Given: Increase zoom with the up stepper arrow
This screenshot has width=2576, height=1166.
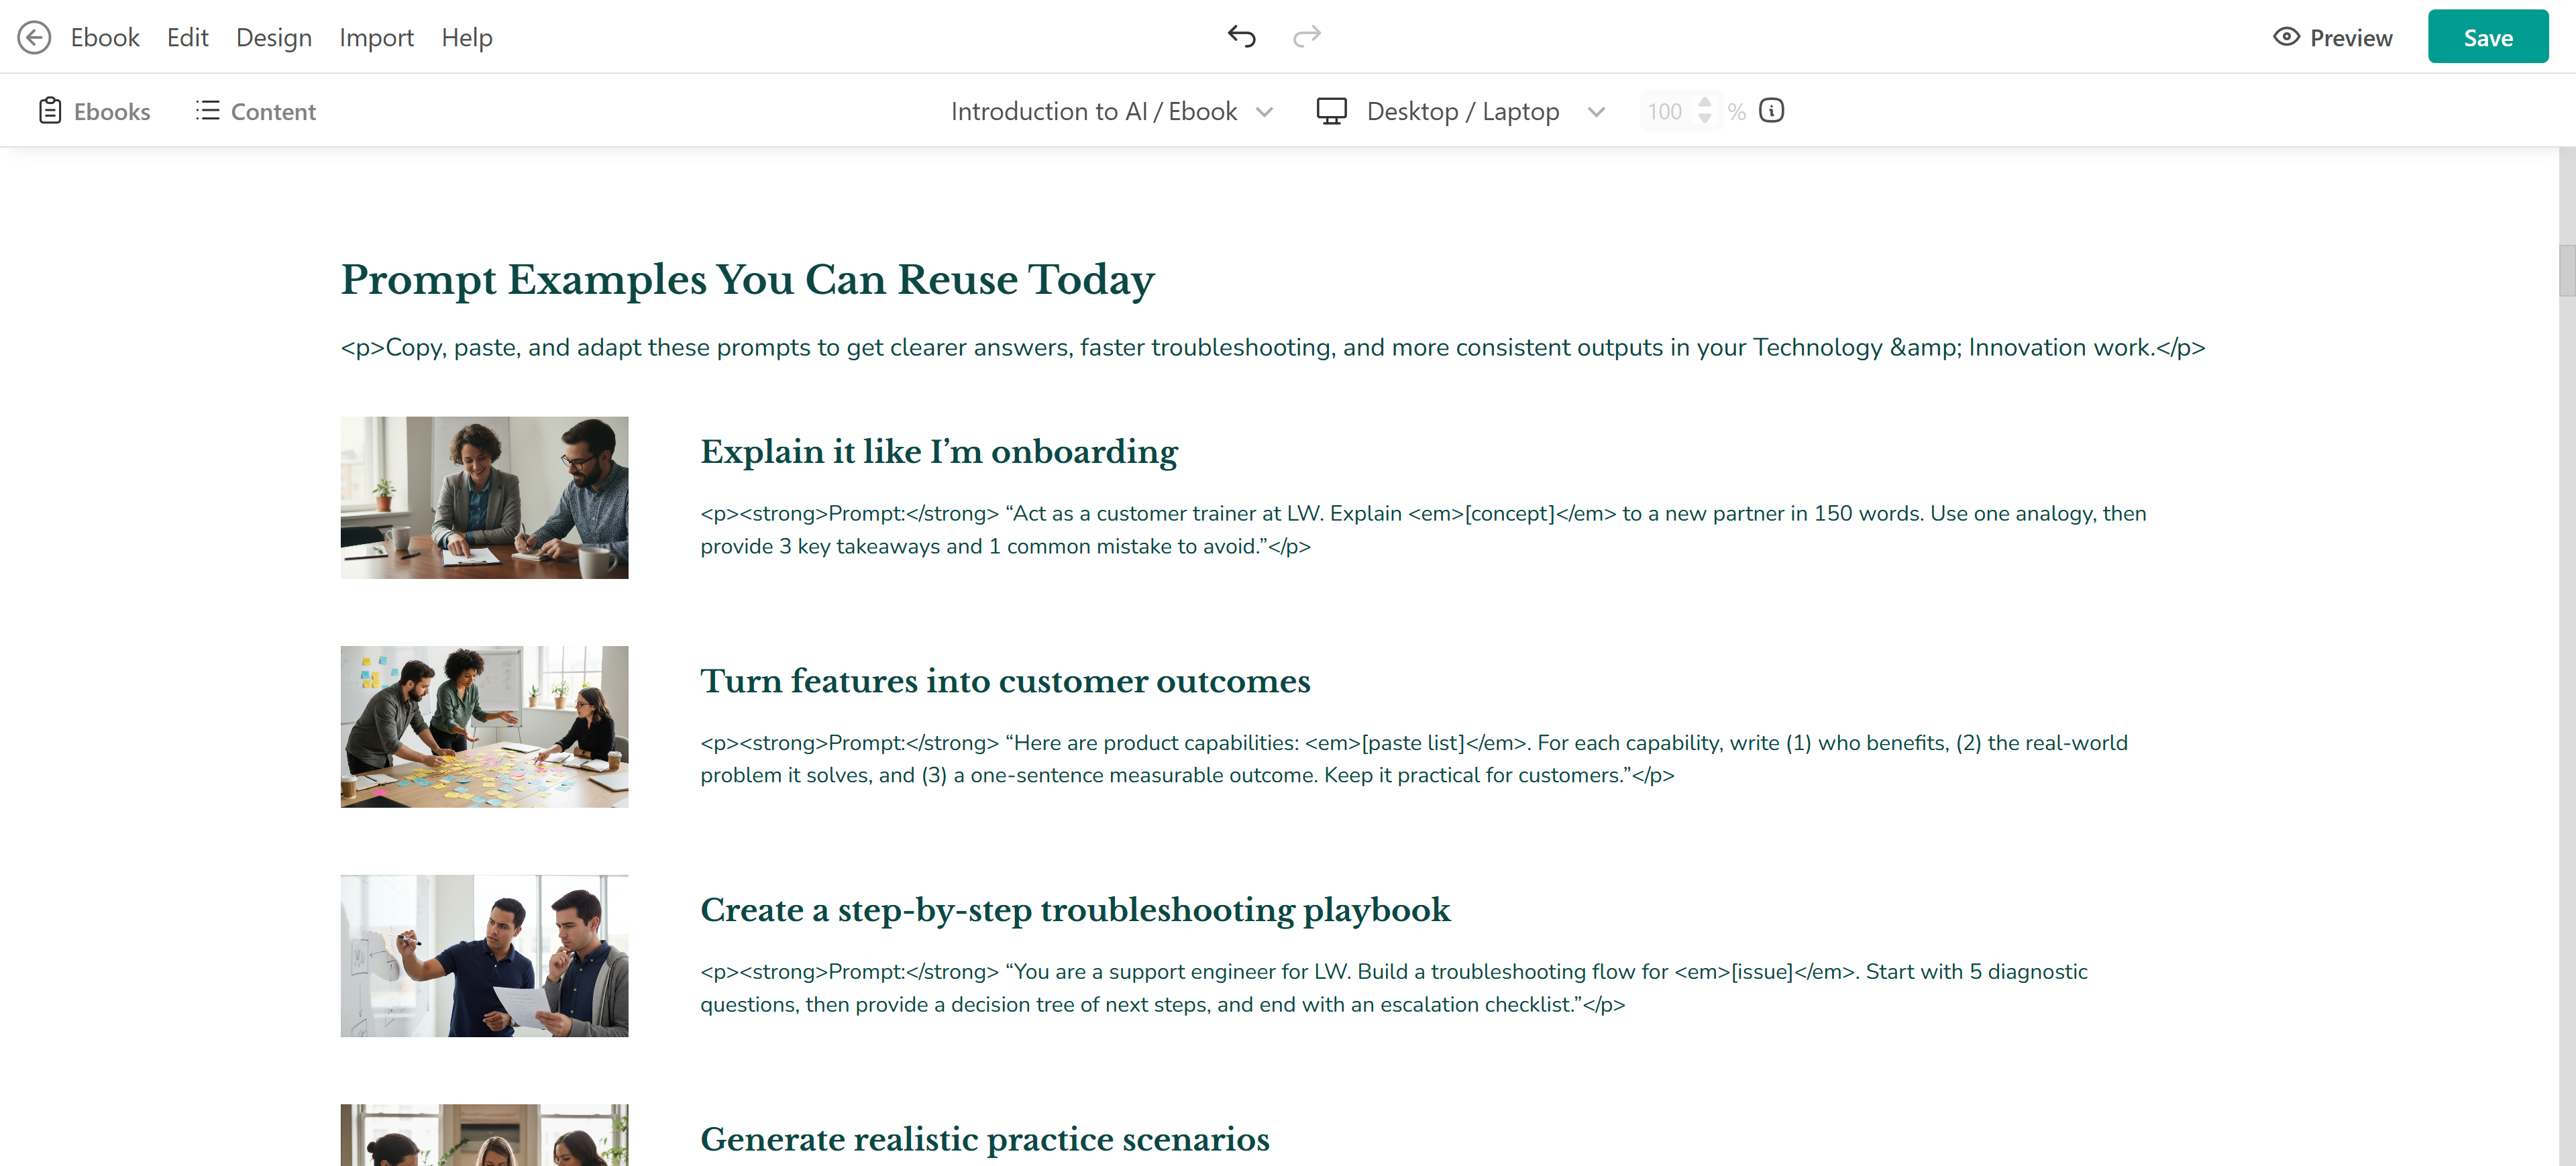Looking at the screenshot, I should click(1704, 102).
